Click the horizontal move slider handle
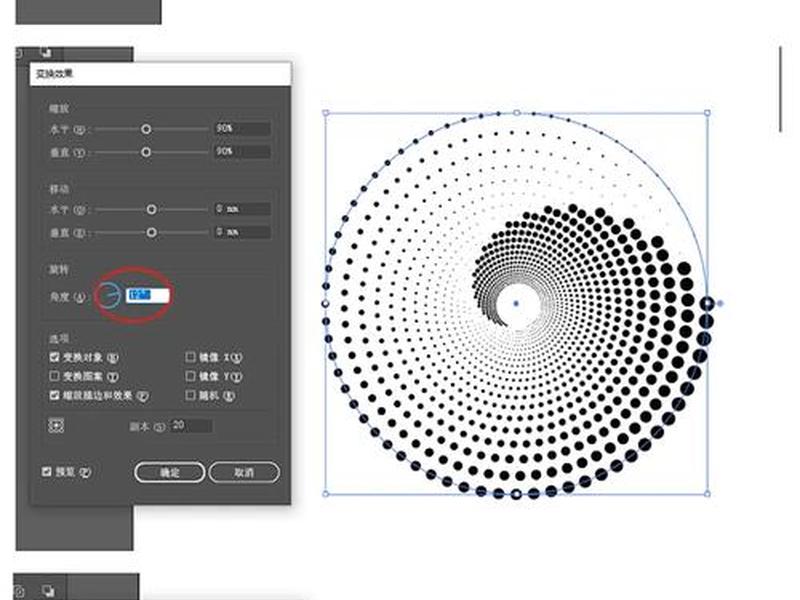This screenshot has width=800, height=600. [151, 209]
